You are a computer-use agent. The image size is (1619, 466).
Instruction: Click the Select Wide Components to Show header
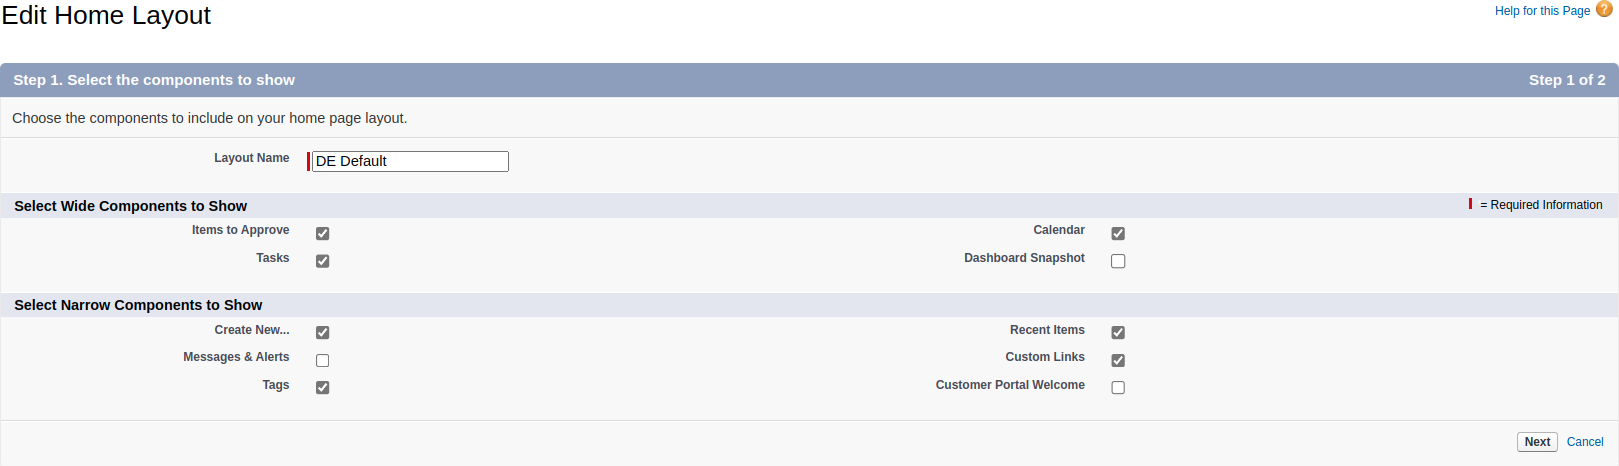click(130, 206)
